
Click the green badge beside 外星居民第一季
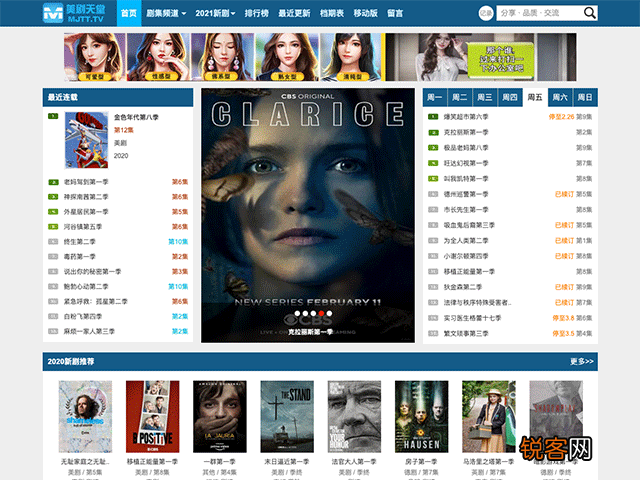[53, 212]
